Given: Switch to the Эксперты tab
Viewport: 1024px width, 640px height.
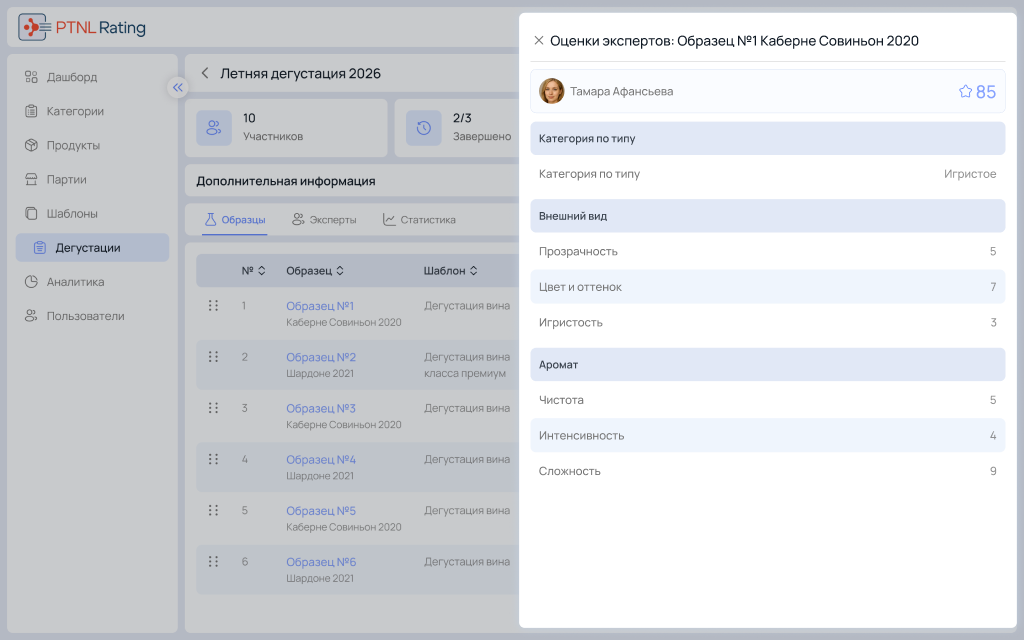Looking at the screenshot, I should tap(324, 219).
